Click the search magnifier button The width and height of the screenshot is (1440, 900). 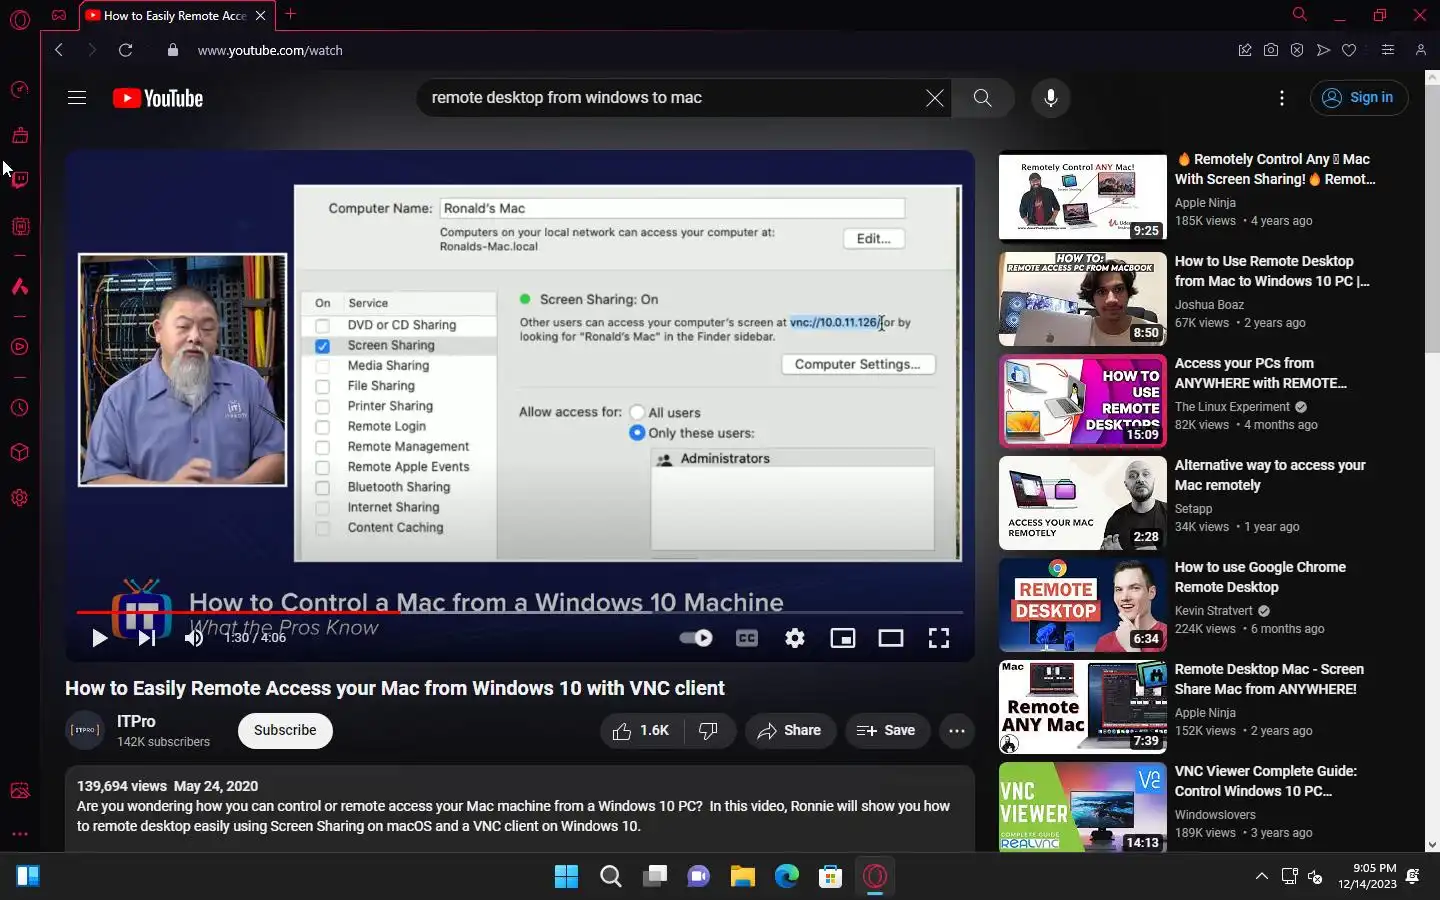(983, 98)
